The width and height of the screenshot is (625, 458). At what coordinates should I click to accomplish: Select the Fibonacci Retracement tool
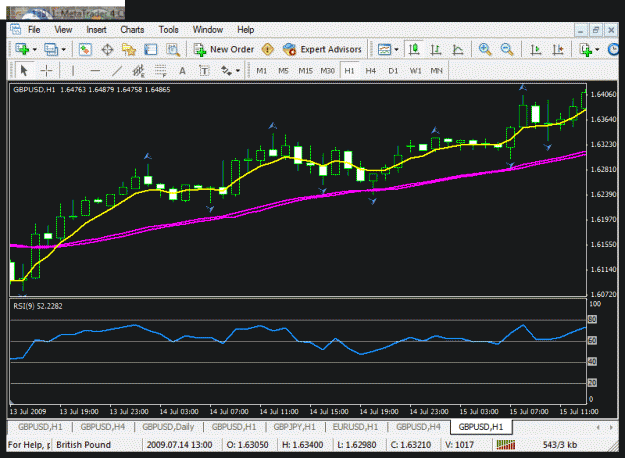tap(160, 71)
